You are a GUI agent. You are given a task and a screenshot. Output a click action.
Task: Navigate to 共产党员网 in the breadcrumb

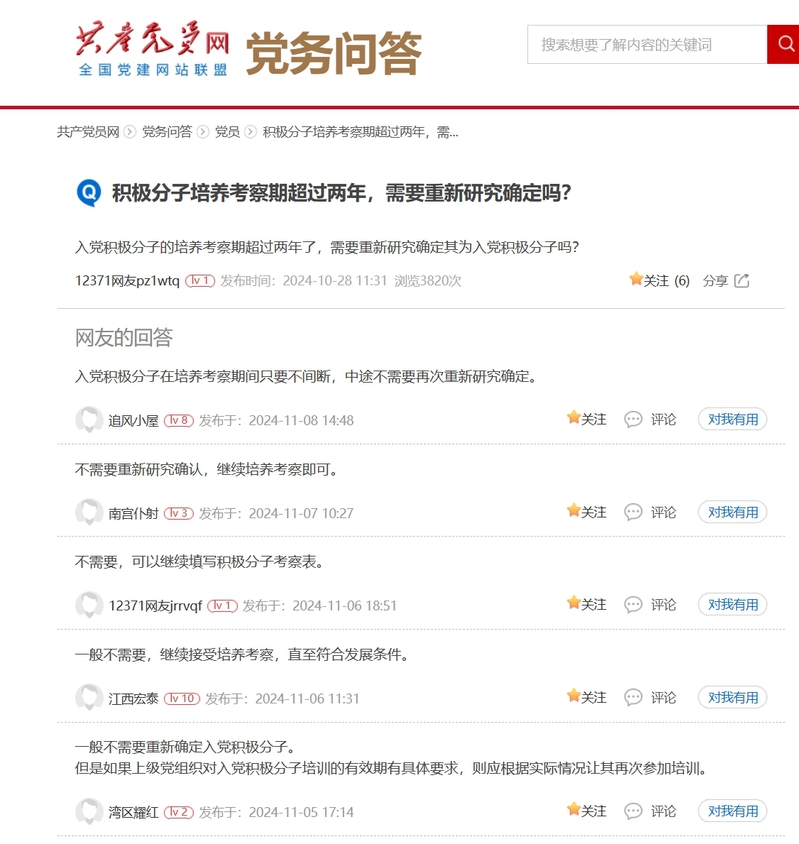[x=88, y=132]
